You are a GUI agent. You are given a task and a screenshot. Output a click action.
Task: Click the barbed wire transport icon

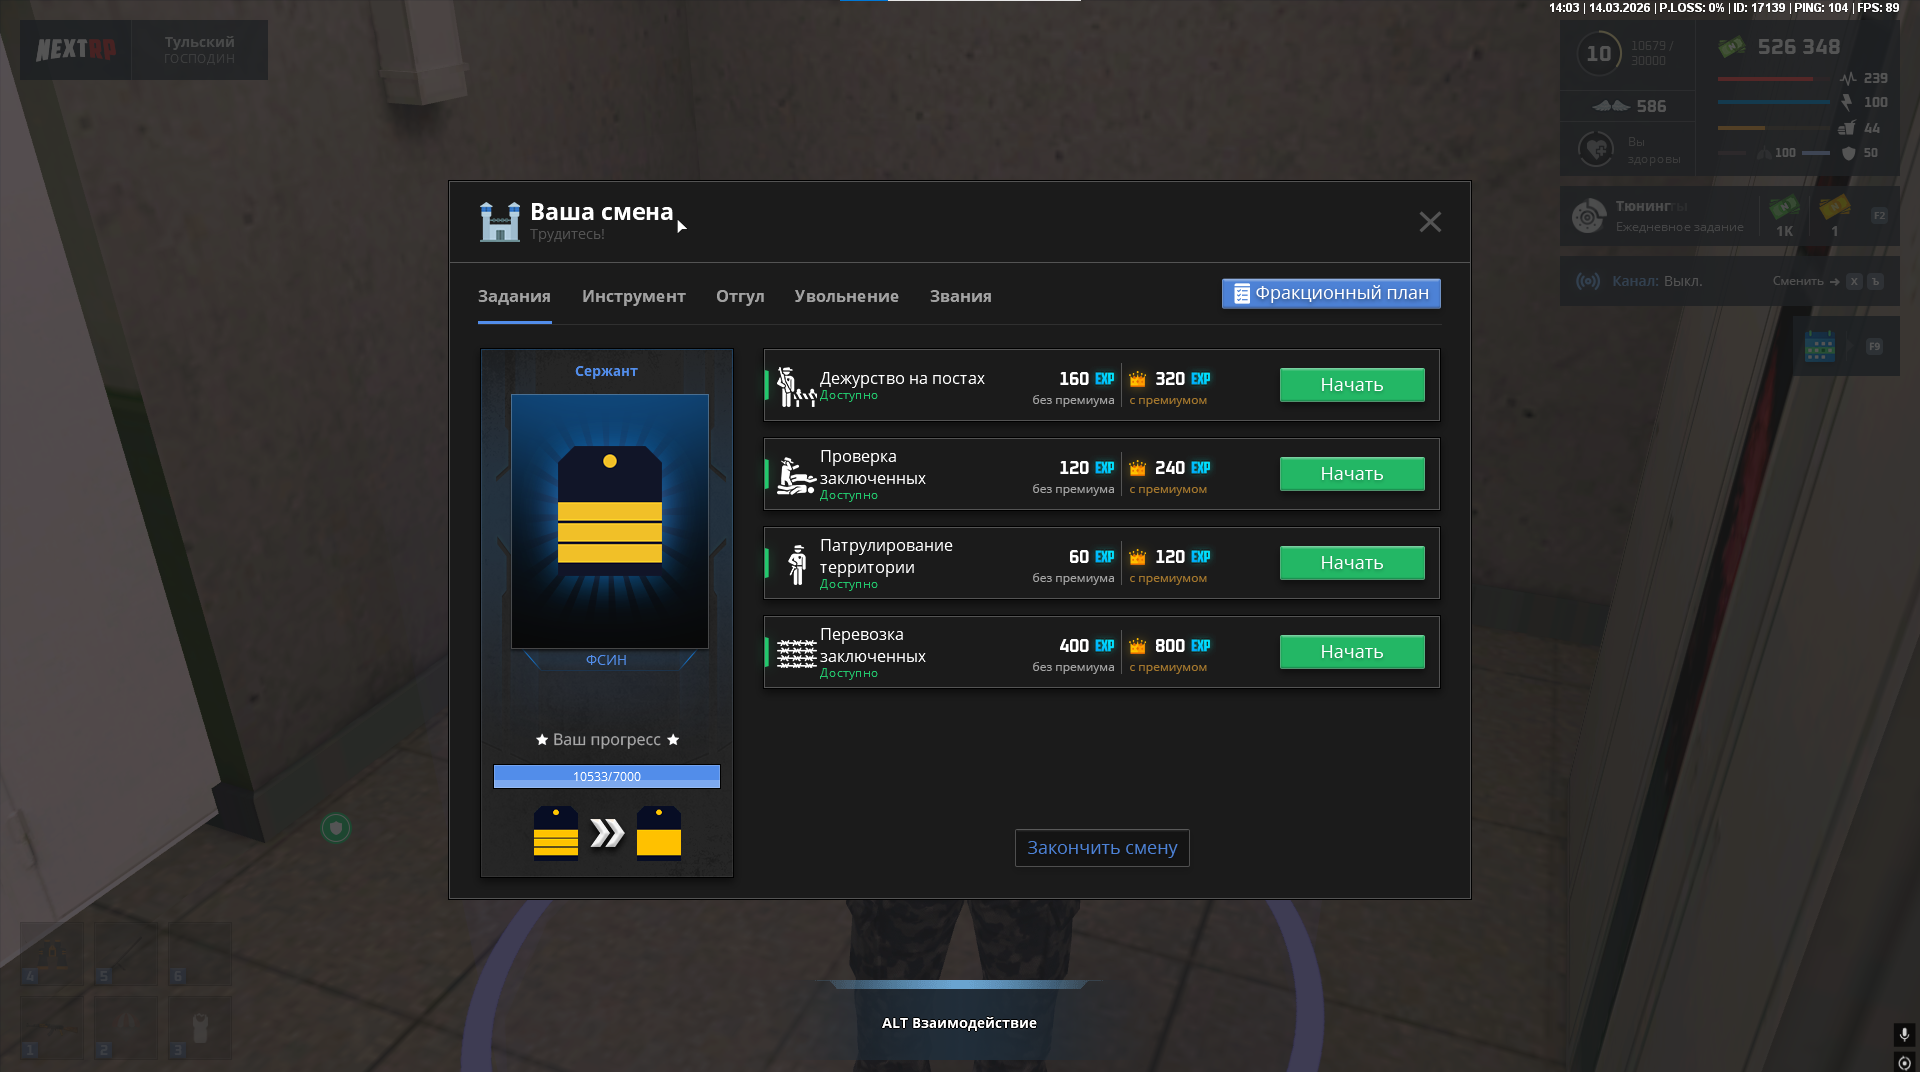click(797, 654)
